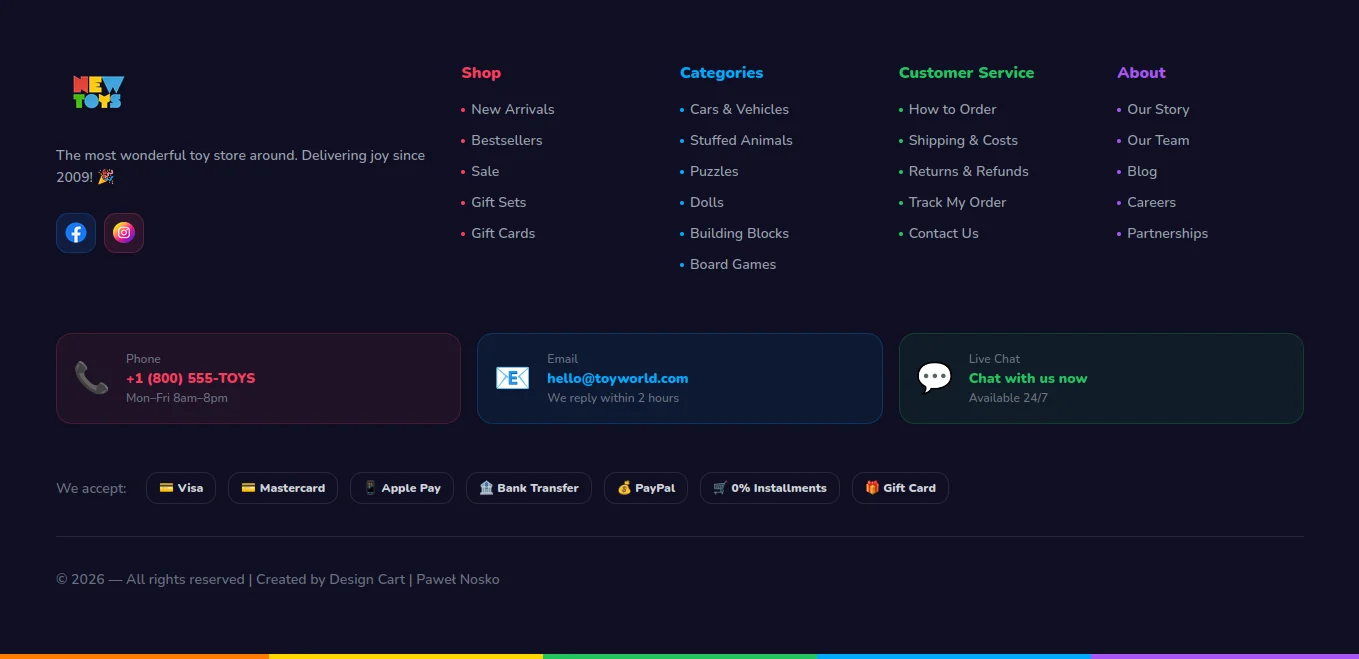Visit the Careers page link
Image resolution: width=1359 pixels, height=659 pixels.
[1151, 202]
